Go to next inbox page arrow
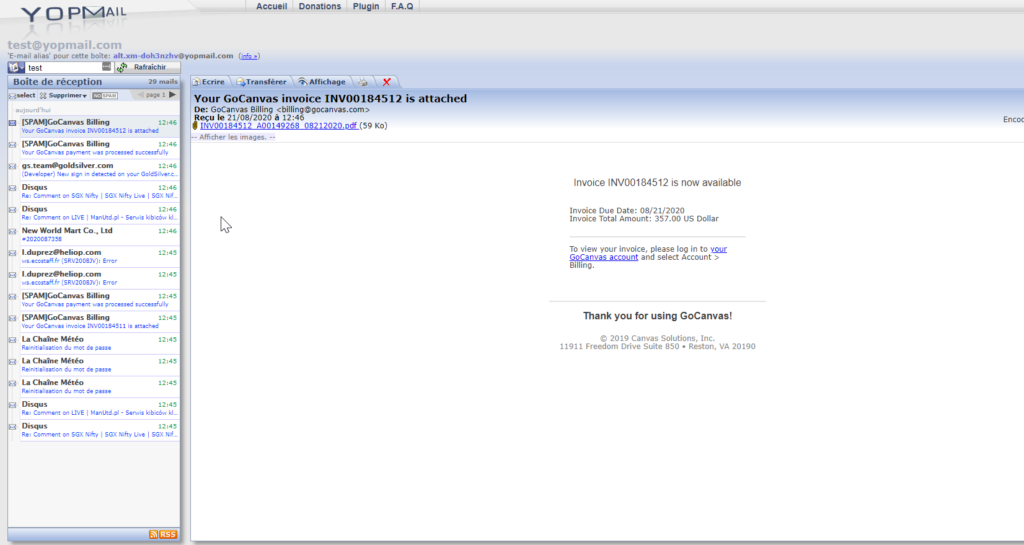 (x=172, y=95)
